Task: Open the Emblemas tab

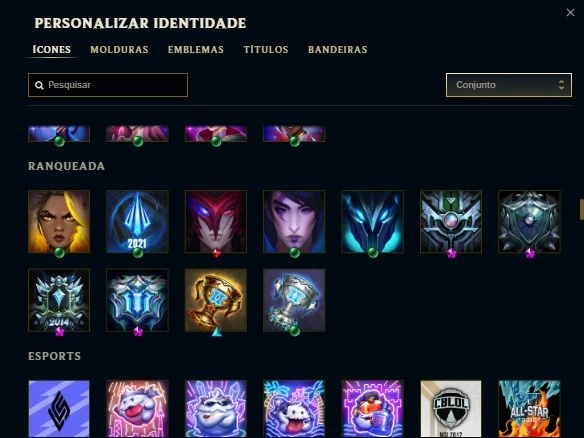Action: (x=196, y=50)
